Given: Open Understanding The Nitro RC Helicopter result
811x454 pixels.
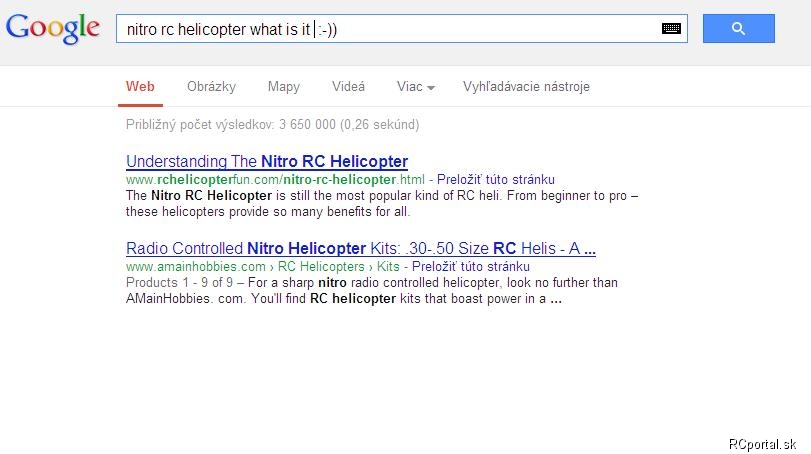Looking at the screenshot, I should coord(267,161).
